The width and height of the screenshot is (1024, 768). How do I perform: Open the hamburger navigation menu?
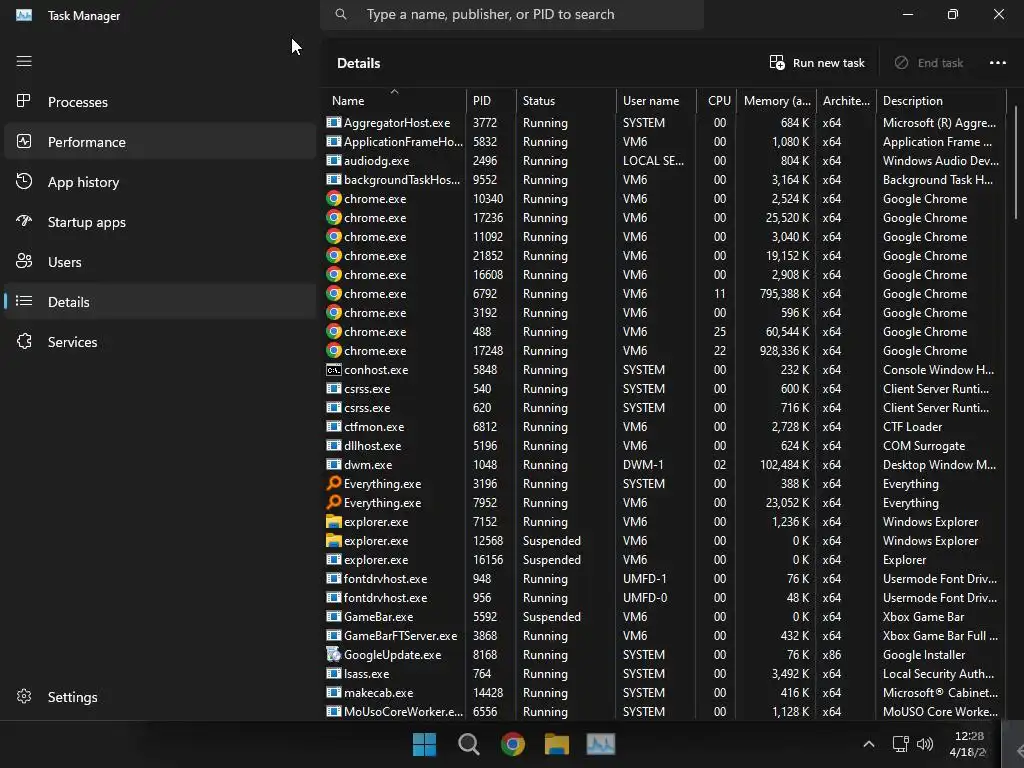click(24, 61)
